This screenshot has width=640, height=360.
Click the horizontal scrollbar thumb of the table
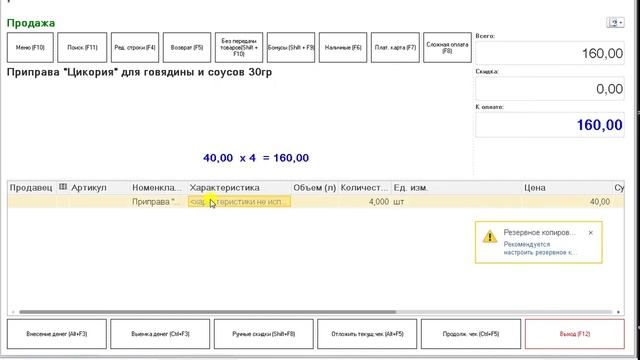tap(207, 312)
